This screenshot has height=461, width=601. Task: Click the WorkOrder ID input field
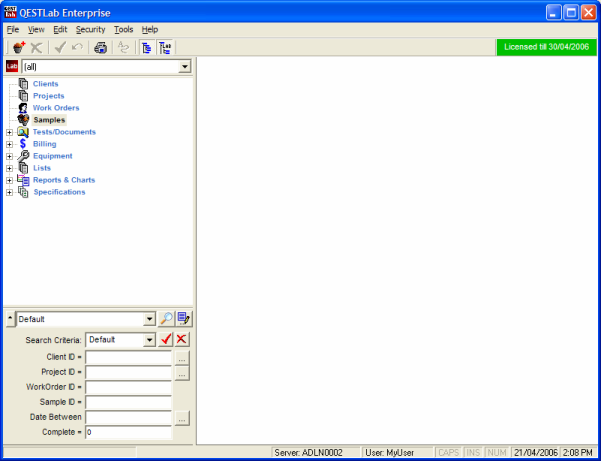(x=128, y=387)
